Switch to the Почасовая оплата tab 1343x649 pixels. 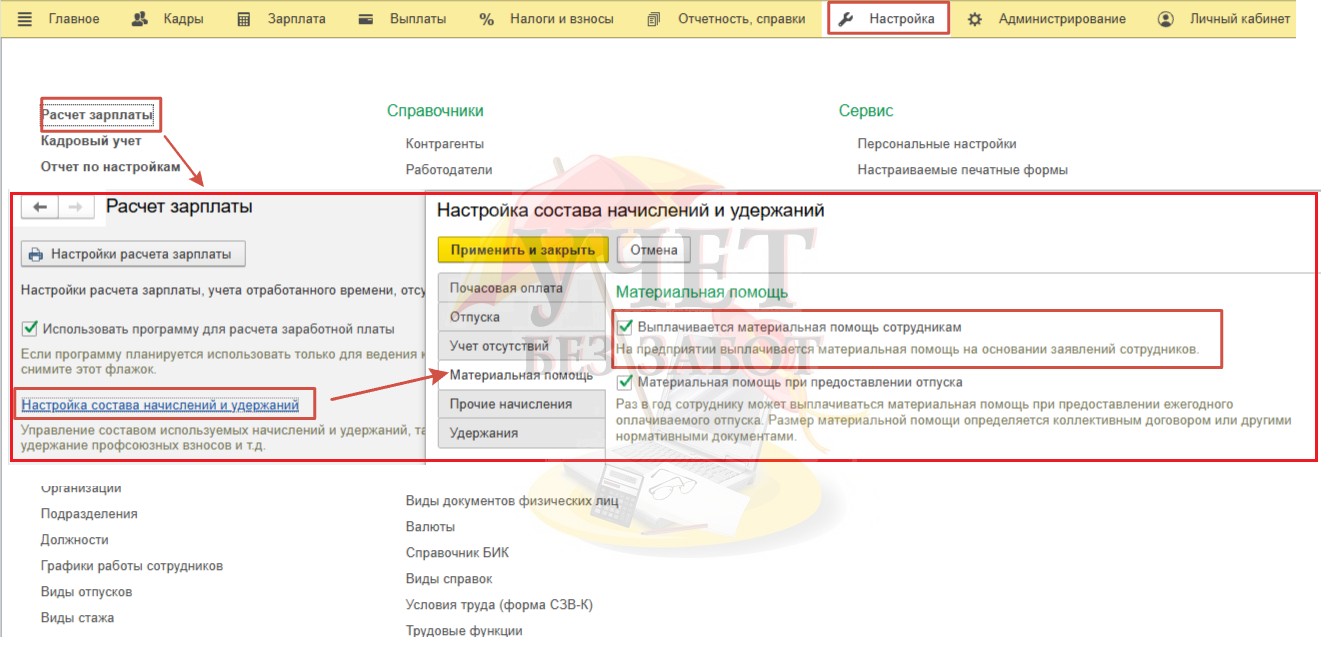point(521,288)
